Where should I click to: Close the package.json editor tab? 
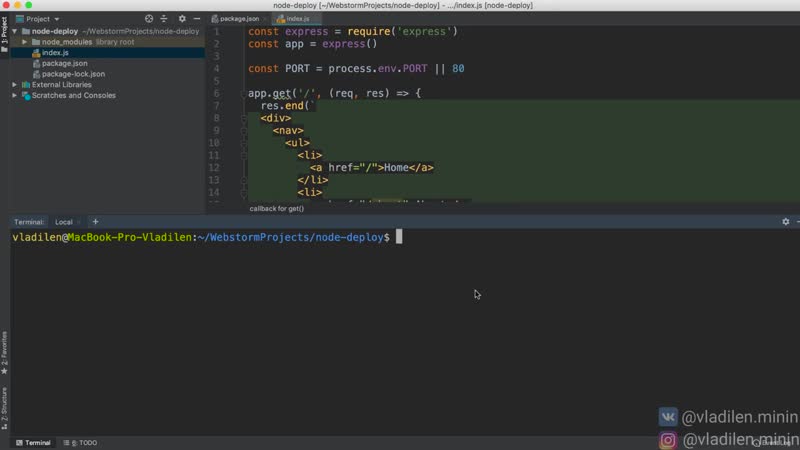265,19
